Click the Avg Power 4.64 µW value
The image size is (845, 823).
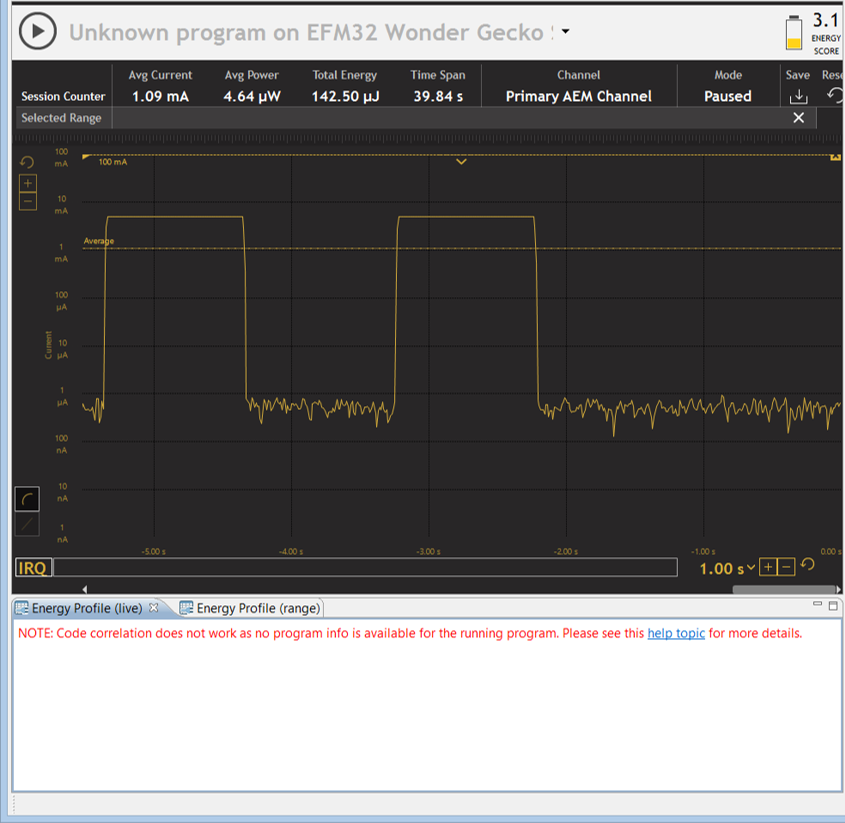coord(252,96)
